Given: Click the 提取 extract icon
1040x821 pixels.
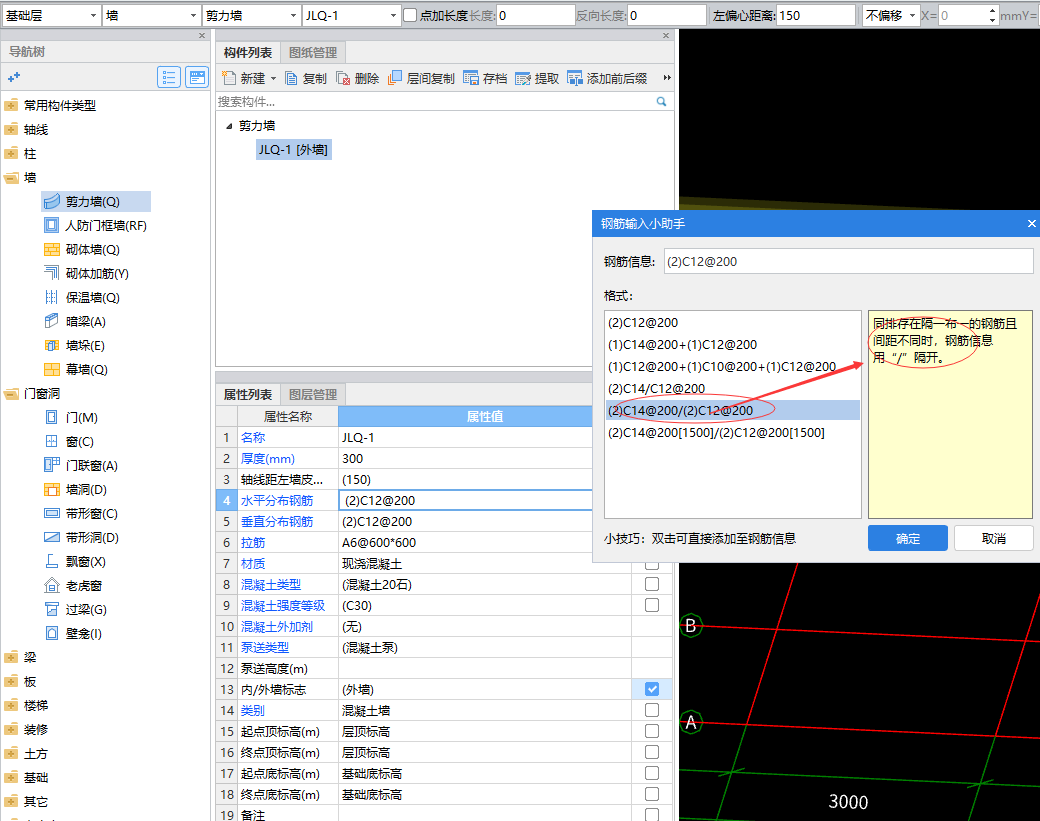Looking at the screenshot, I should click(x=523, y=78).
